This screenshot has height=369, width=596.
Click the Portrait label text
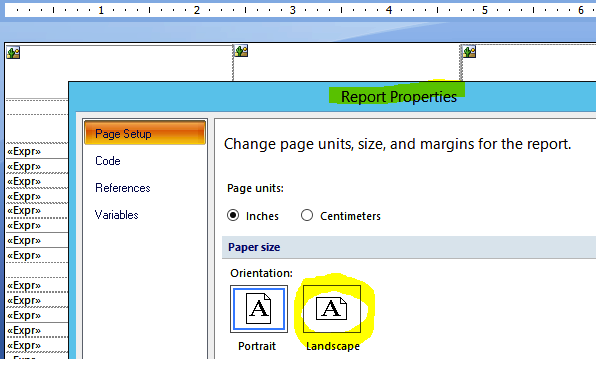[x=257, y=346]
